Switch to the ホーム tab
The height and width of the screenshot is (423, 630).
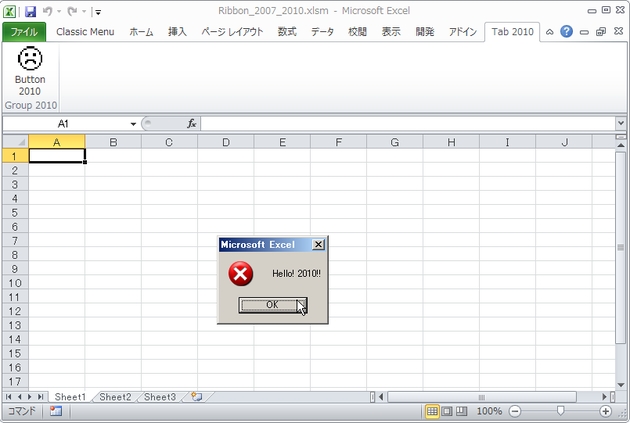141,32
